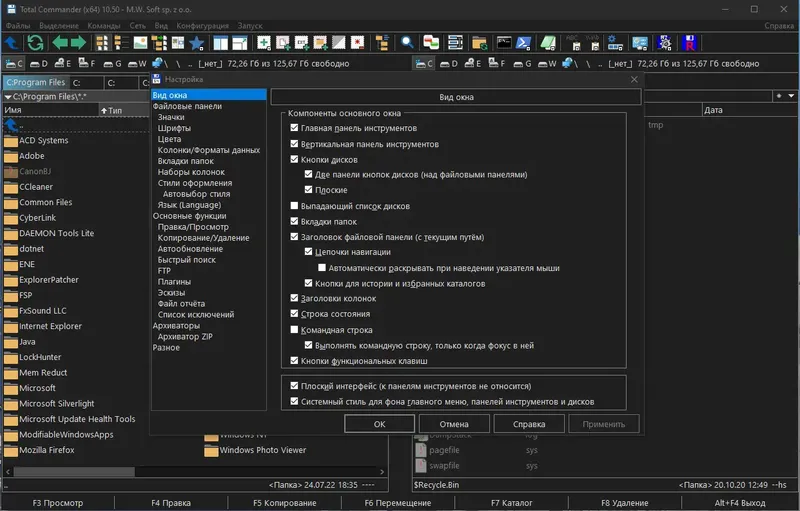Enable Командная строка checkbox
800x511 pixels.
[294, 329]
